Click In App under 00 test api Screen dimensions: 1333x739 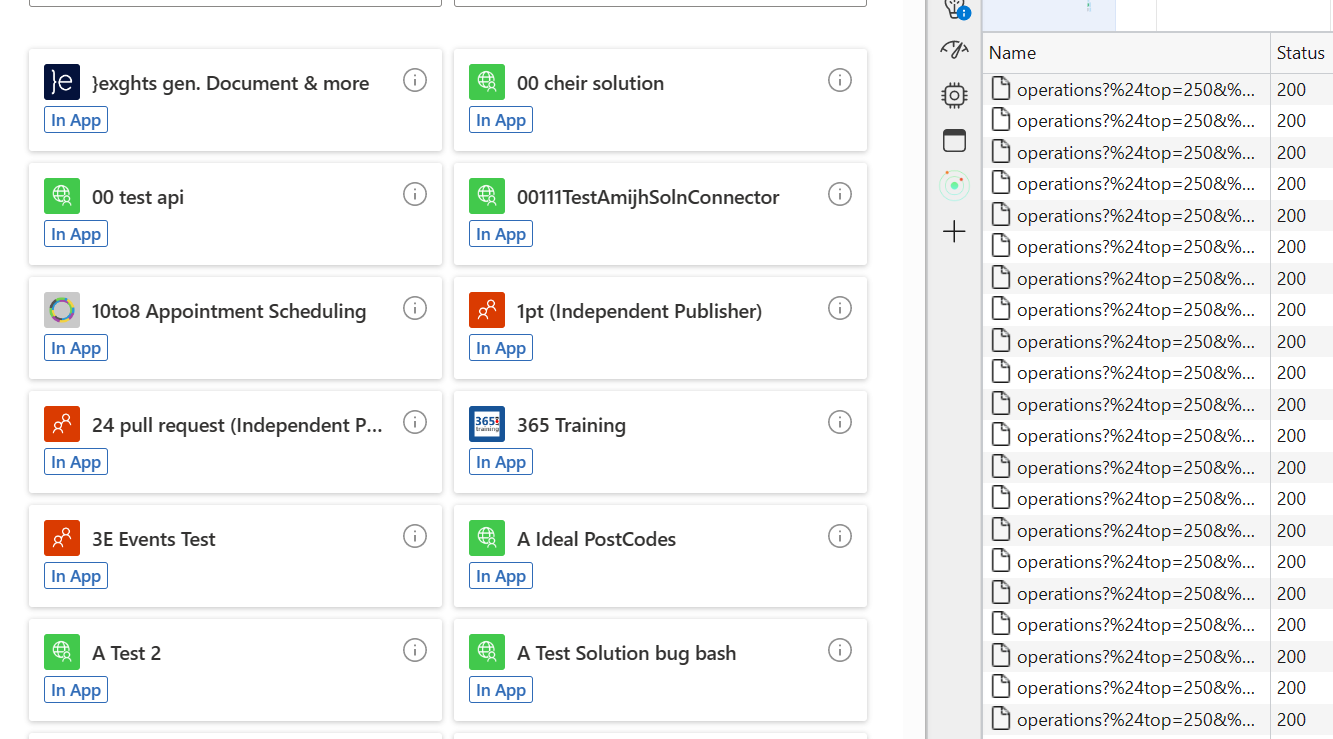pos(75,233)
